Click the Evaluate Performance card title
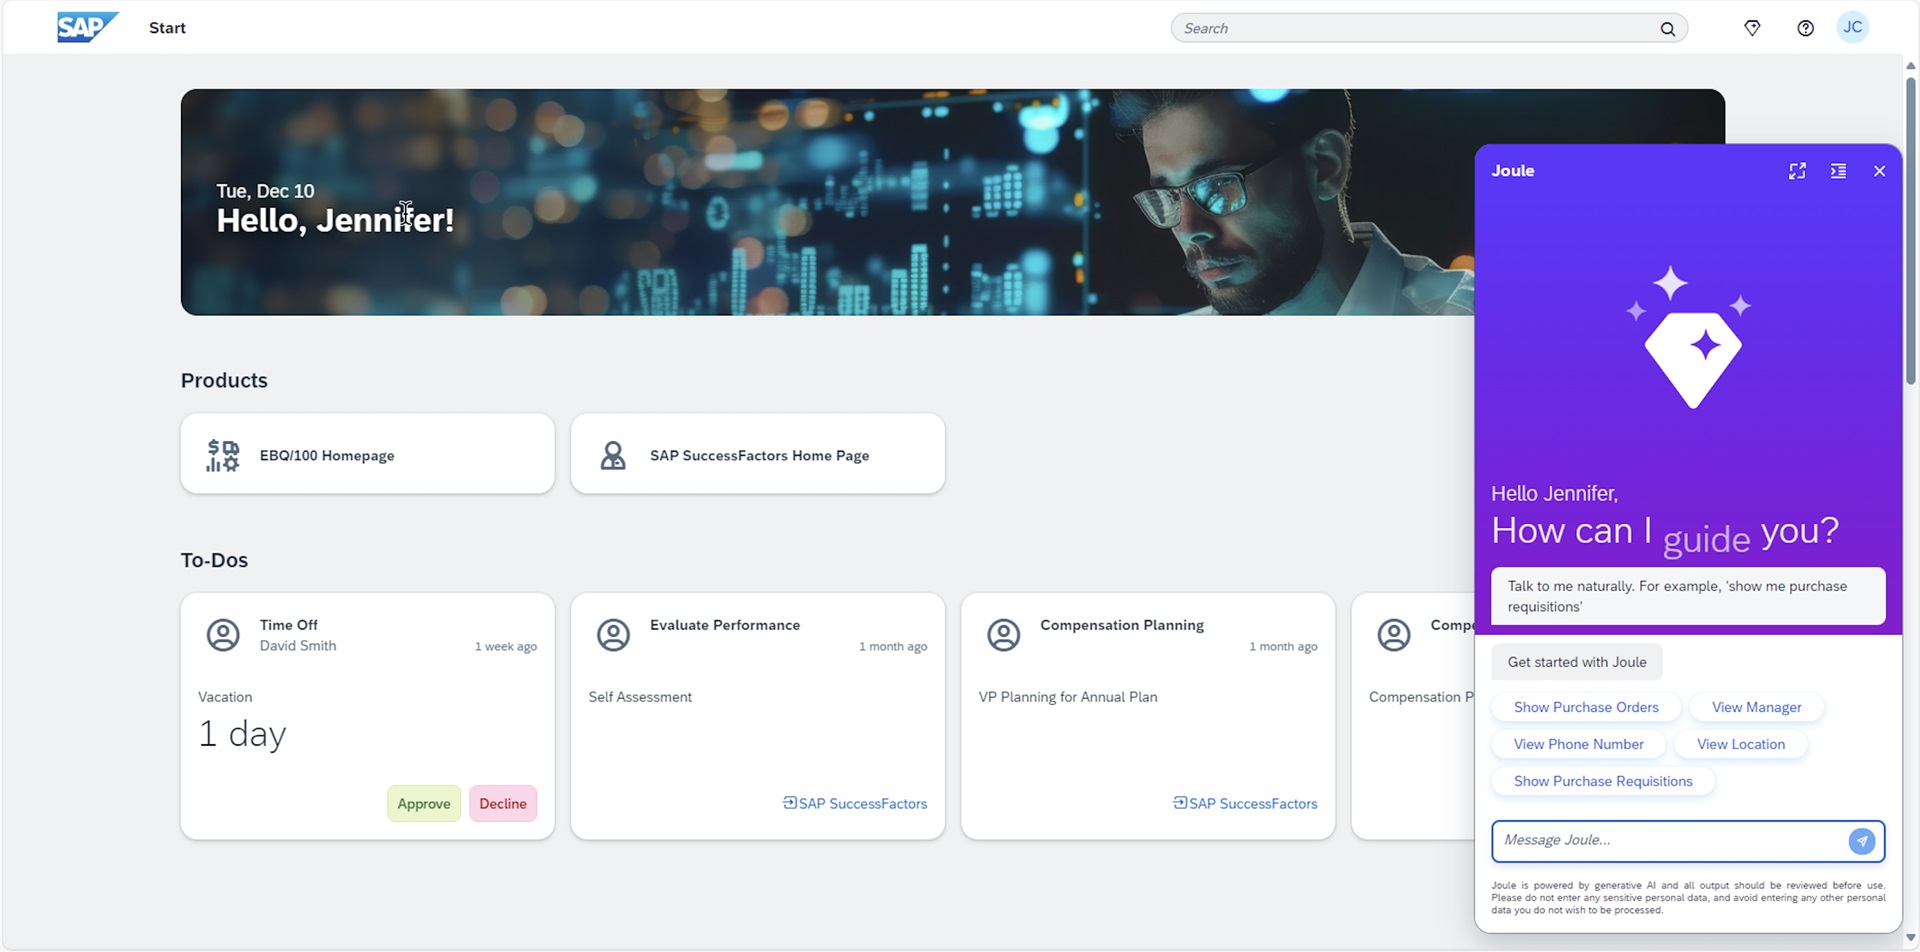This screenshot has width=1920, height=952. pyautogui.click(x=725, y=625)
